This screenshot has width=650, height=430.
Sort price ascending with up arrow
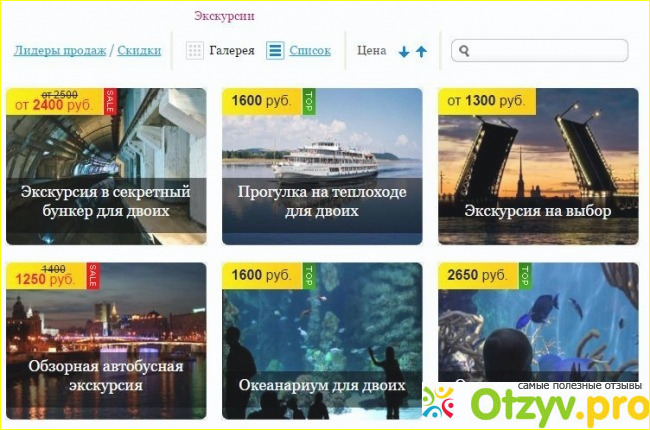pos(421,52)
